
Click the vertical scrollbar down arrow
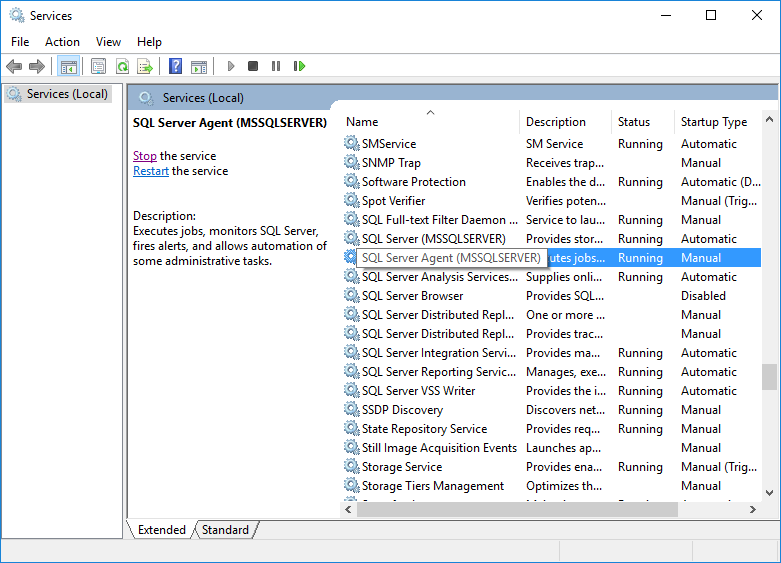point(769,493)
